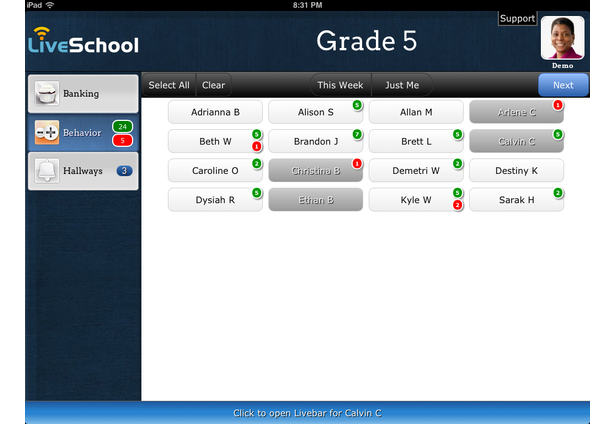This screenshot has height=424, width=615.
Task: Select all students
Action: pos(169,85)
